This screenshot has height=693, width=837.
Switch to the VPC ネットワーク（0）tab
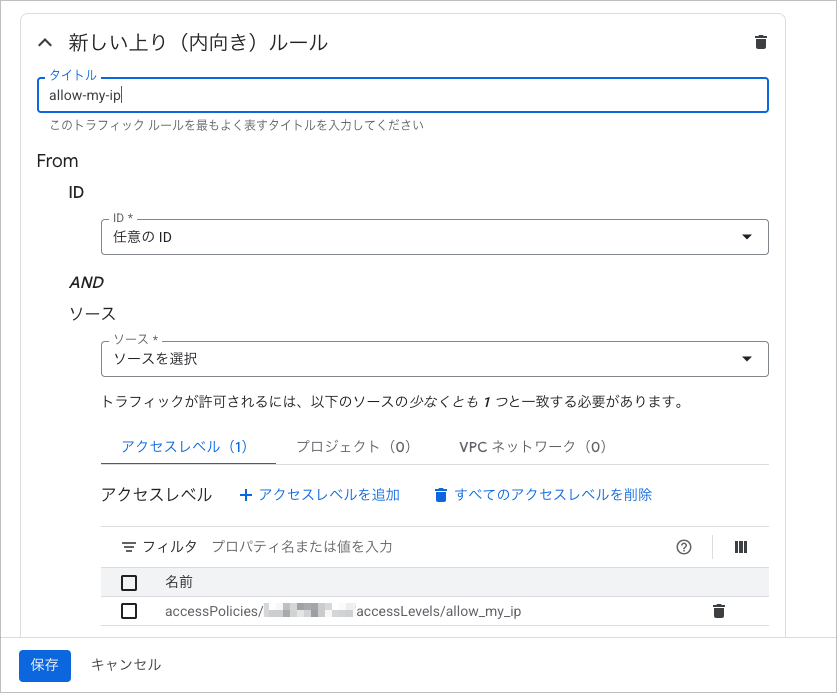[x=533, y=447]
